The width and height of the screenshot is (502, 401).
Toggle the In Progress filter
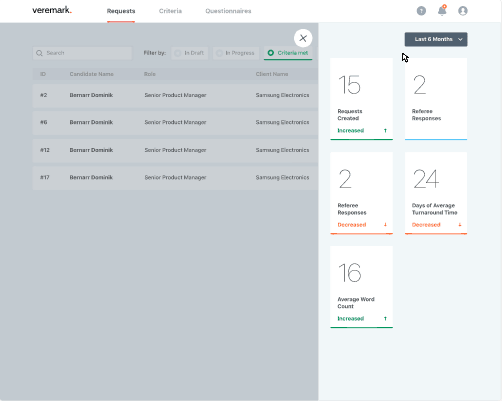(236, 53)
